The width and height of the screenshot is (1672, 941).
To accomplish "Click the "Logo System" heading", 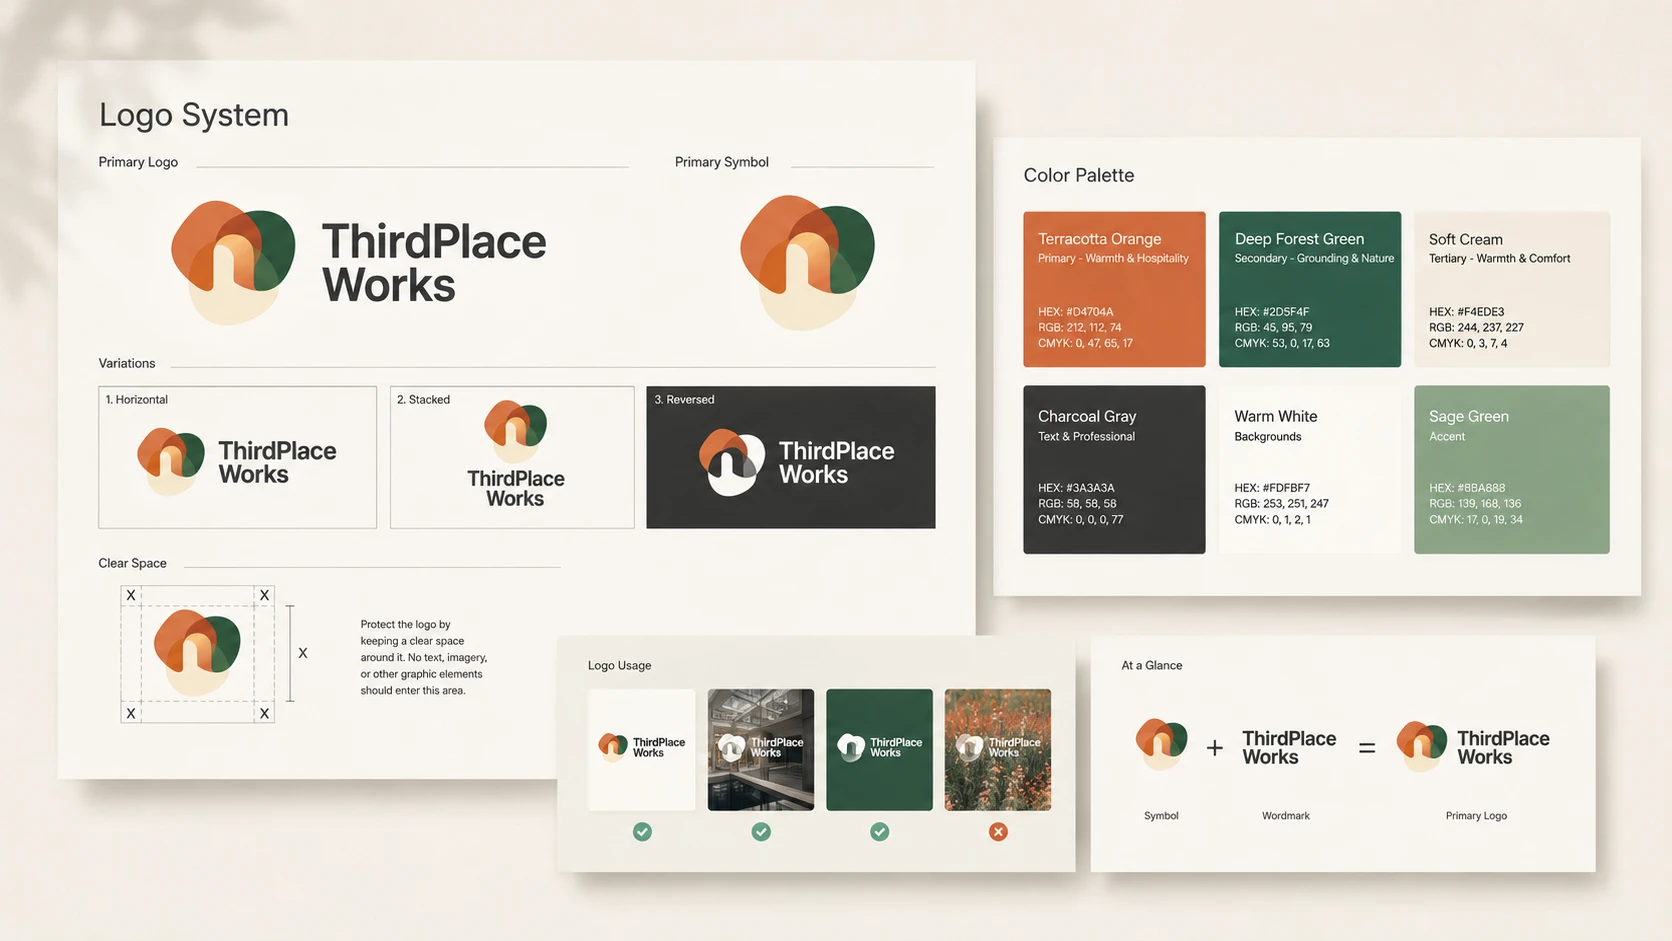I will [194, 115].
